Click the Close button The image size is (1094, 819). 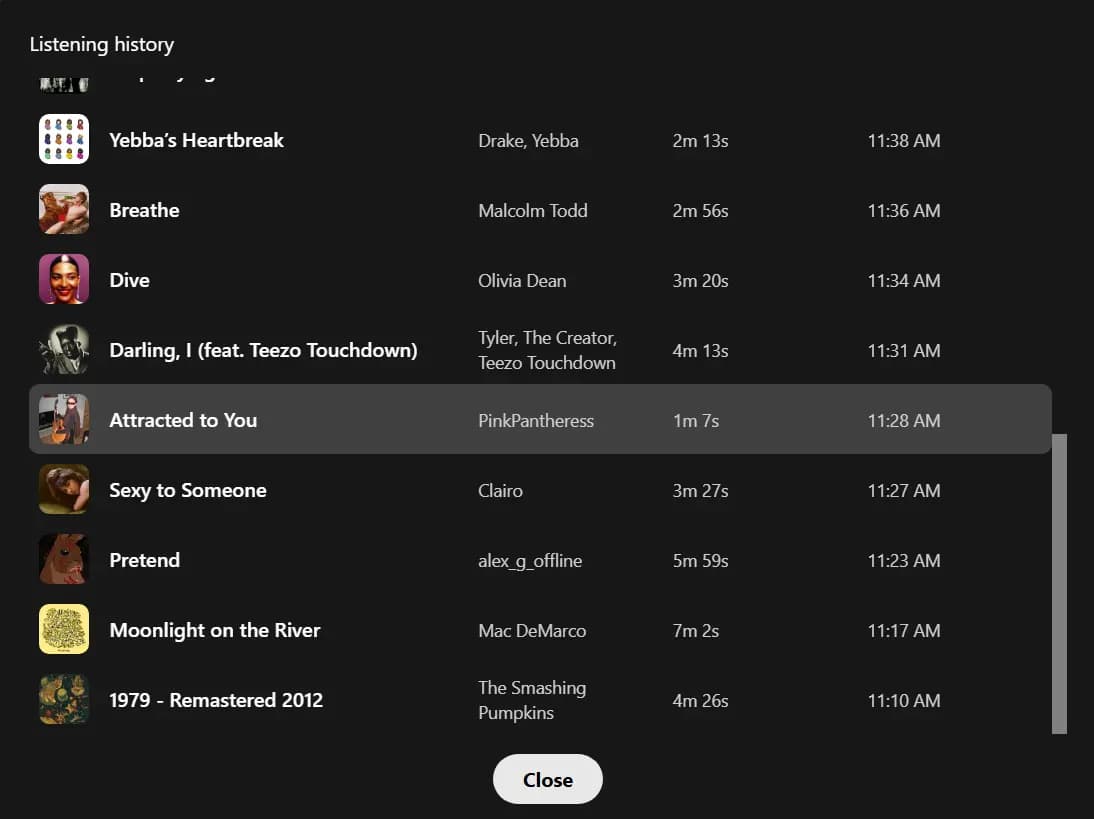[x=547, y=778]
